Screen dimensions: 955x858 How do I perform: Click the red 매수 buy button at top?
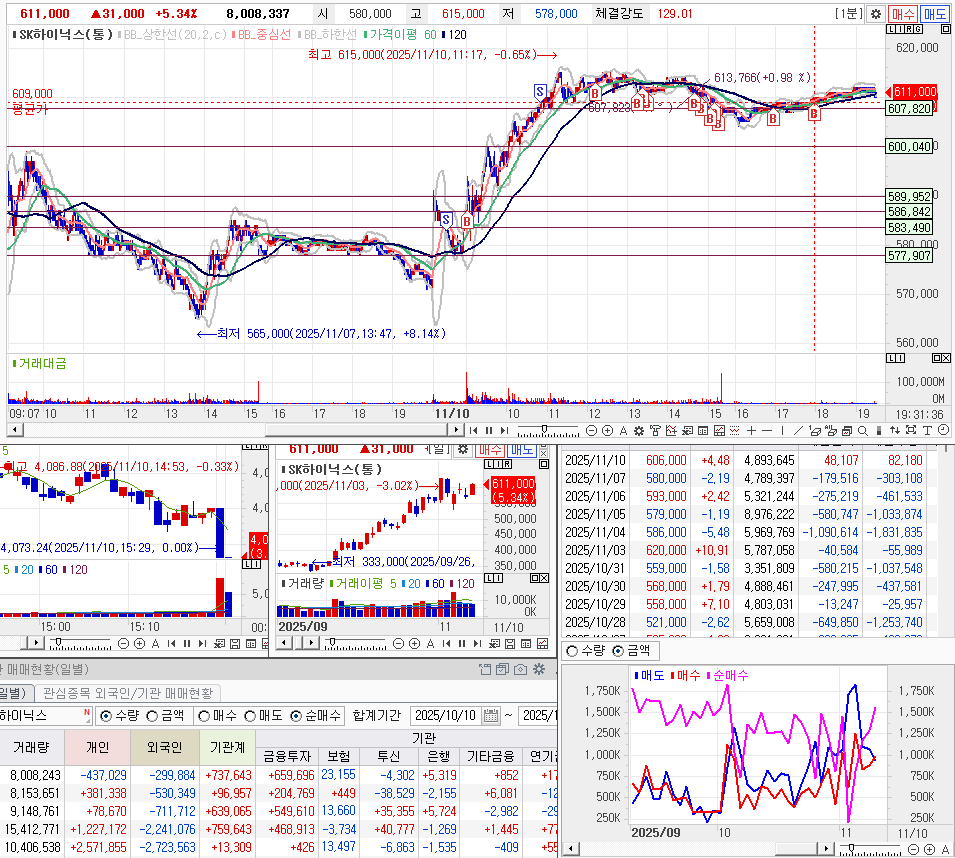[x=903, y=13]
